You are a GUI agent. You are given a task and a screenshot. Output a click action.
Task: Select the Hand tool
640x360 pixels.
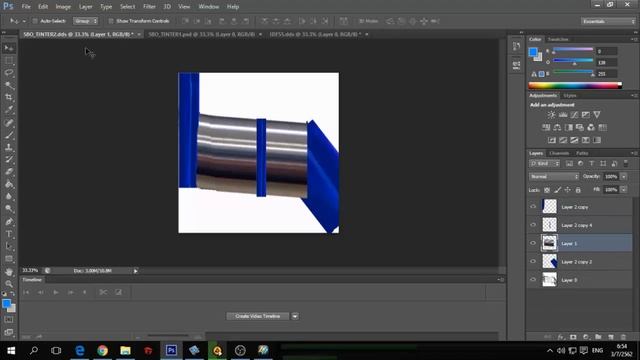pos(9,272)
